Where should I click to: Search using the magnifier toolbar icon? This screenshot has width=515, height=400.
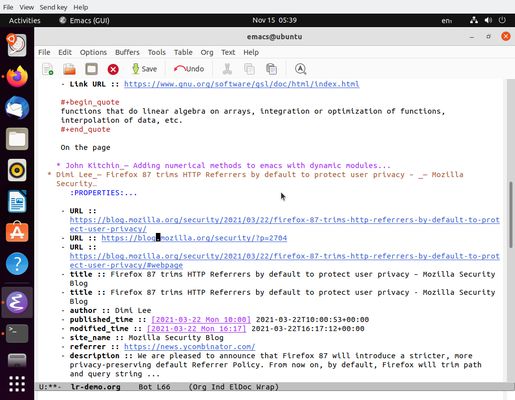pos(300,69)
